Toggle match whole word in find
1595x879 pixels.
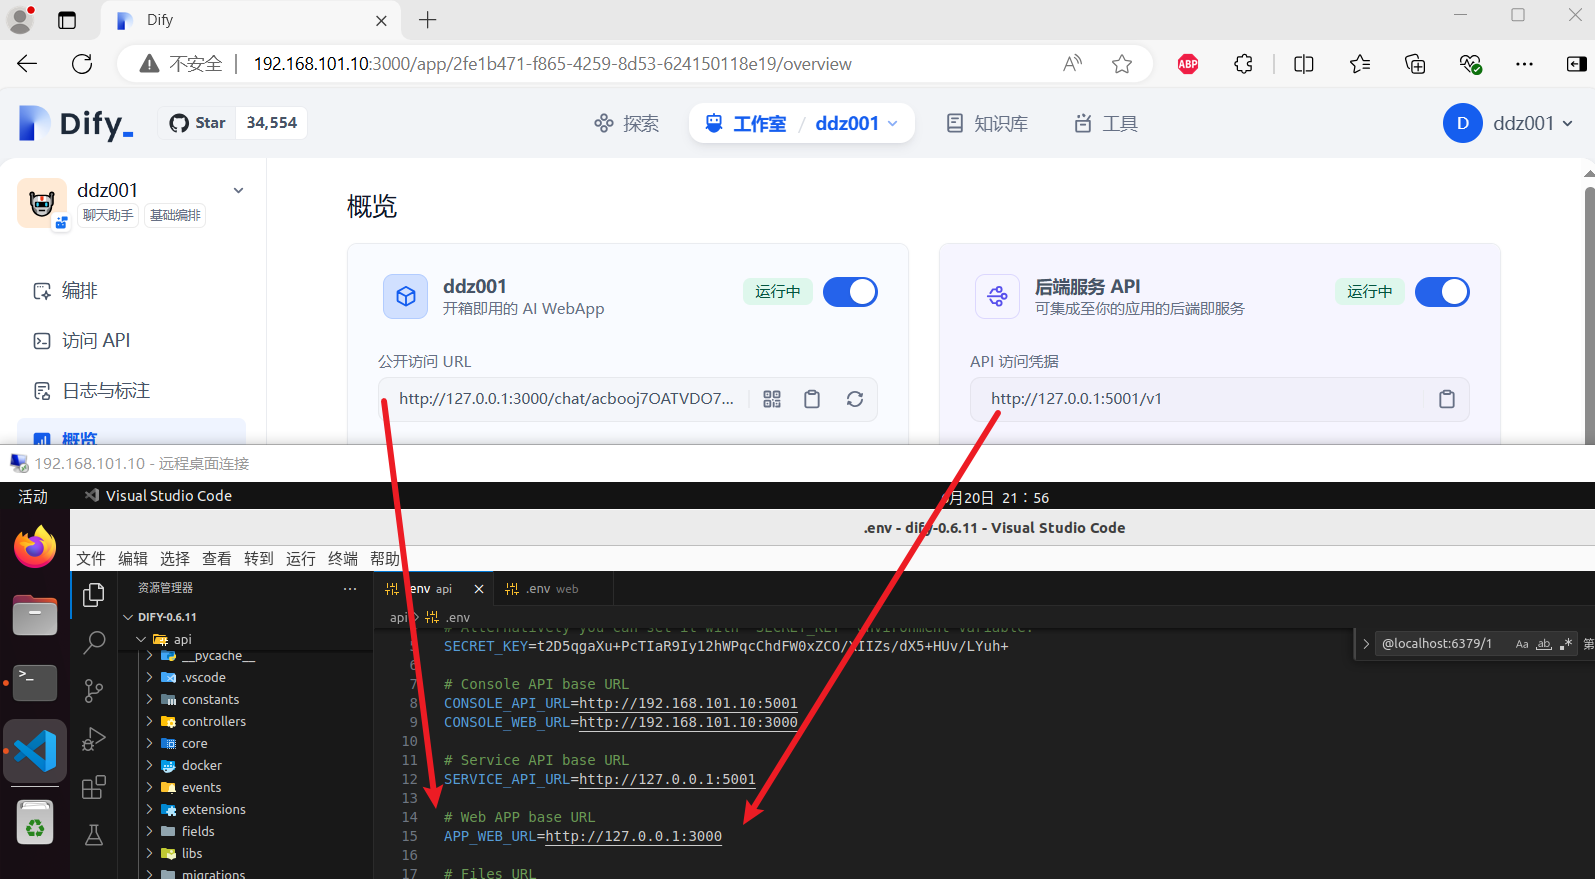(x=1544, y=644)
